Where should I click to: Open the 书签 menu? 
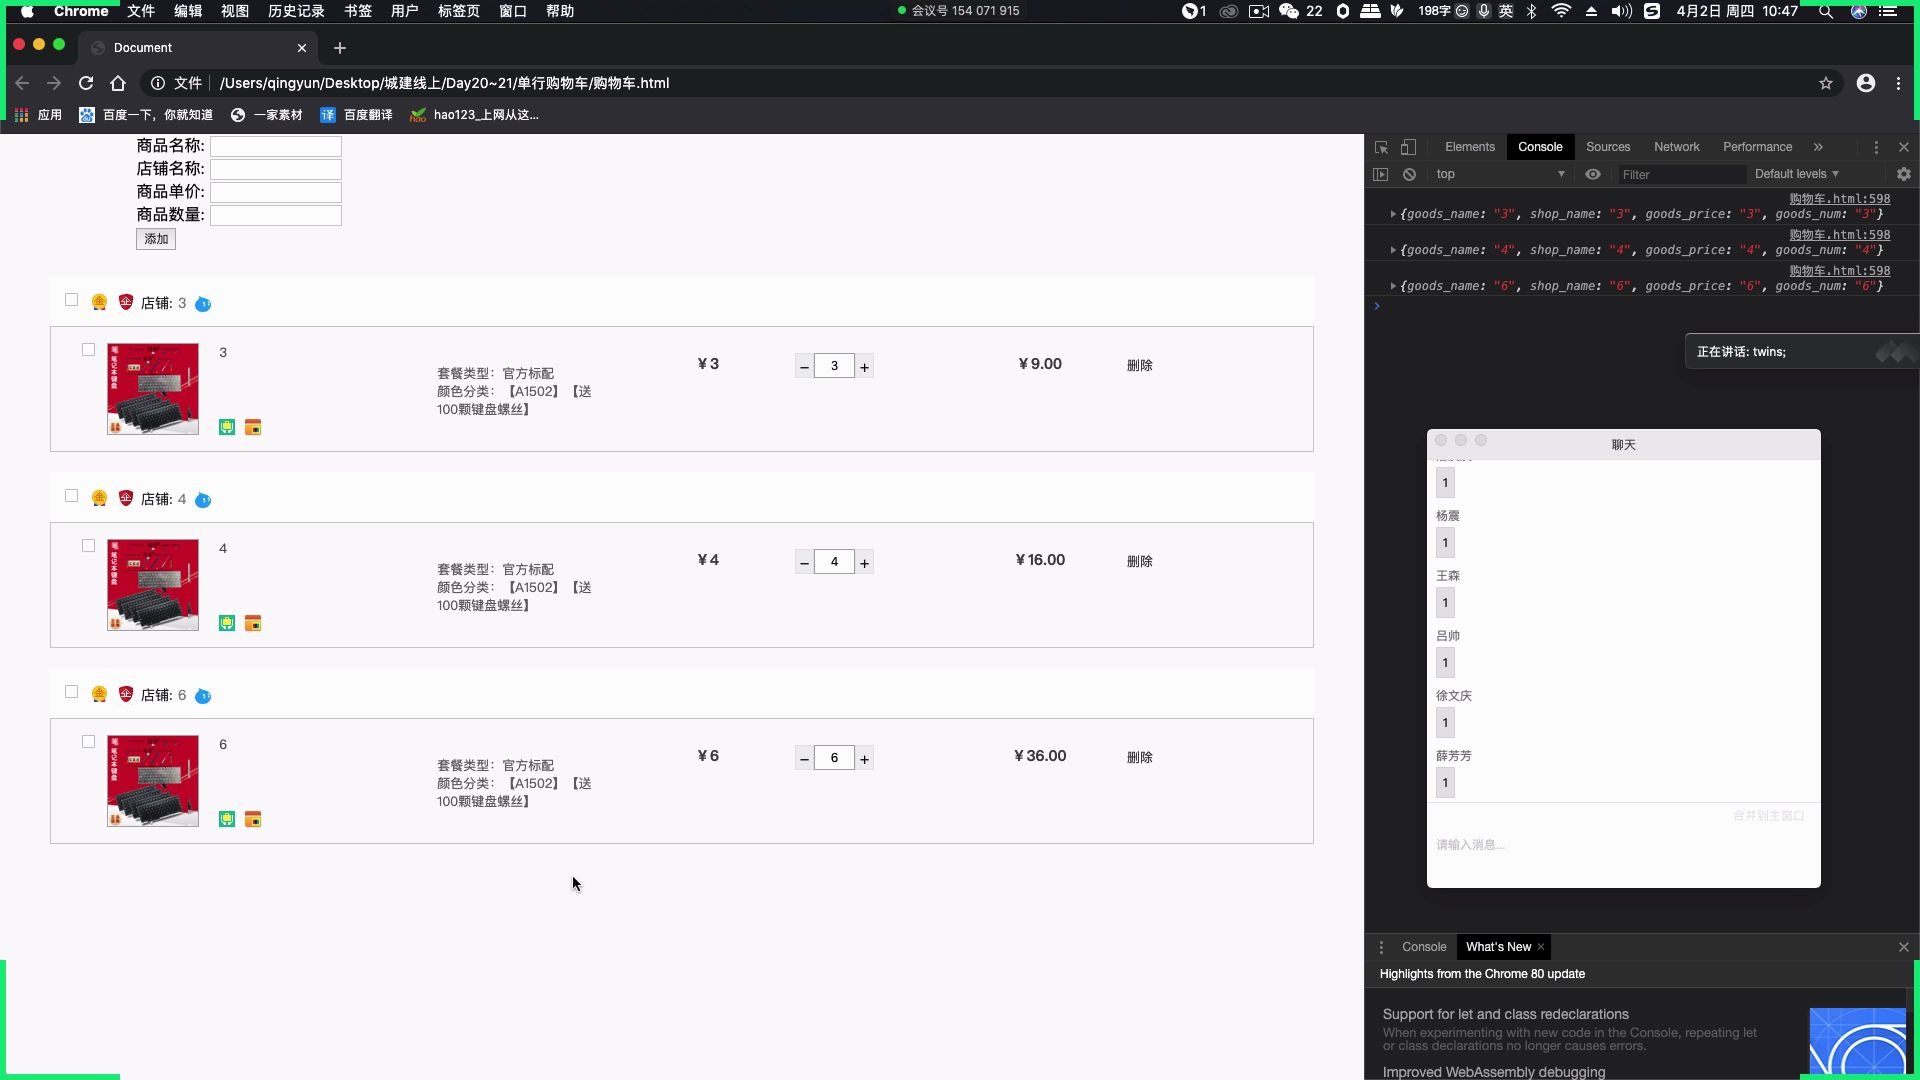coord(358,11)
